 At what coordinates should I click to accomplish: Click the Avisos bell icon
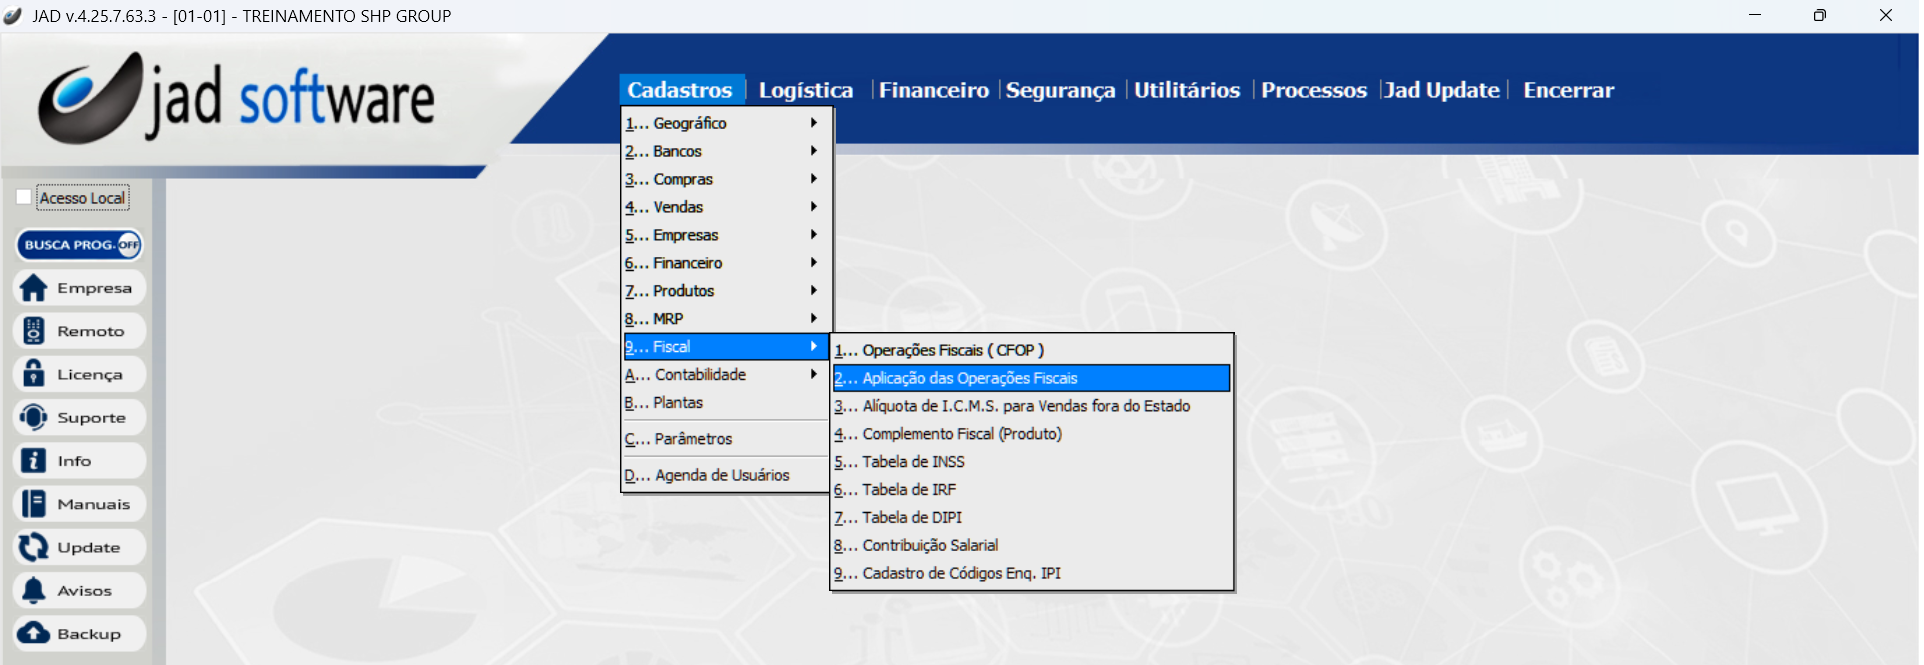[x=33, y=590]
